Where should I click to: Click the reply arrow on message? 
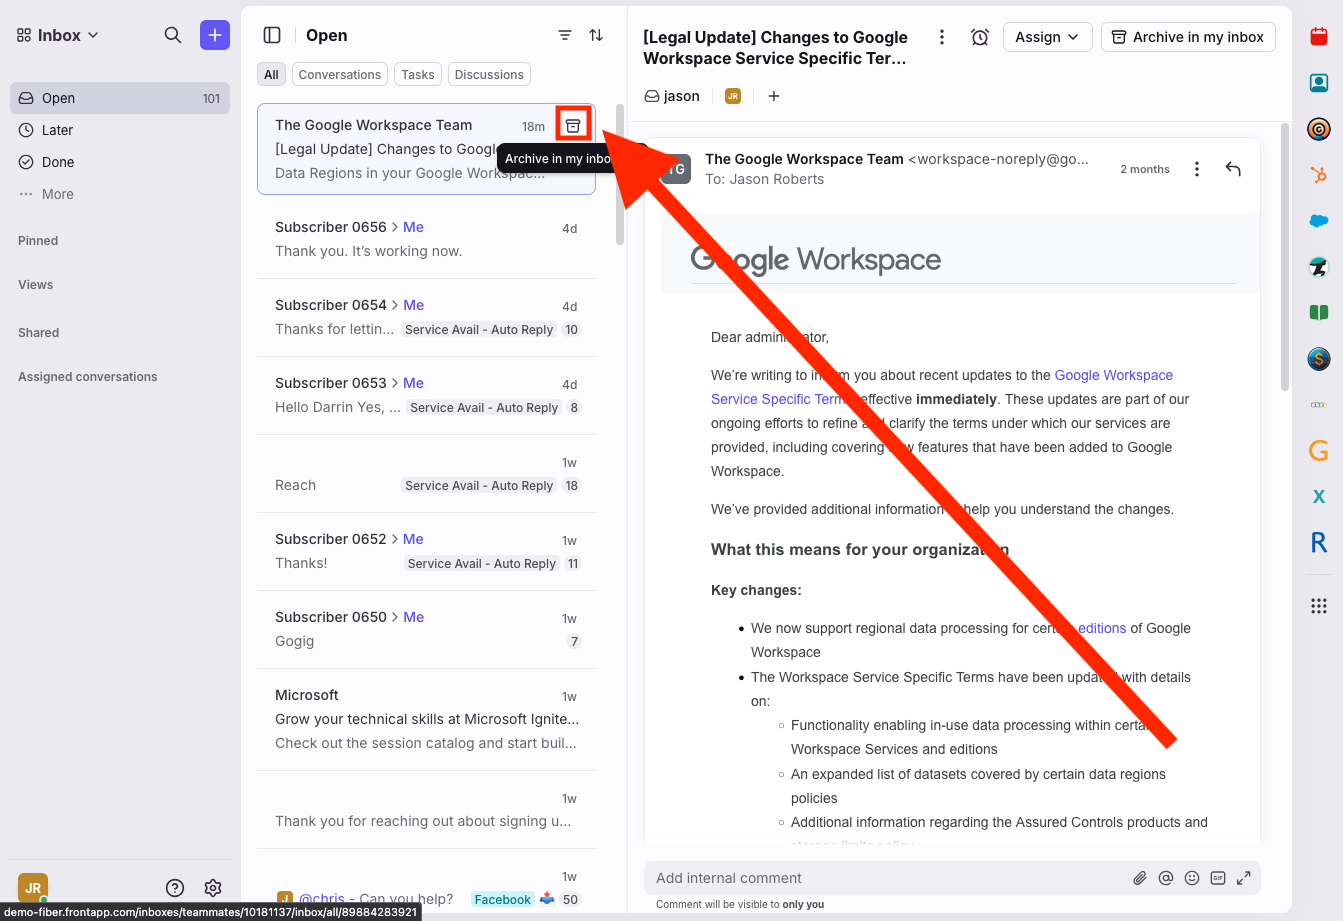pos(1233,169)
